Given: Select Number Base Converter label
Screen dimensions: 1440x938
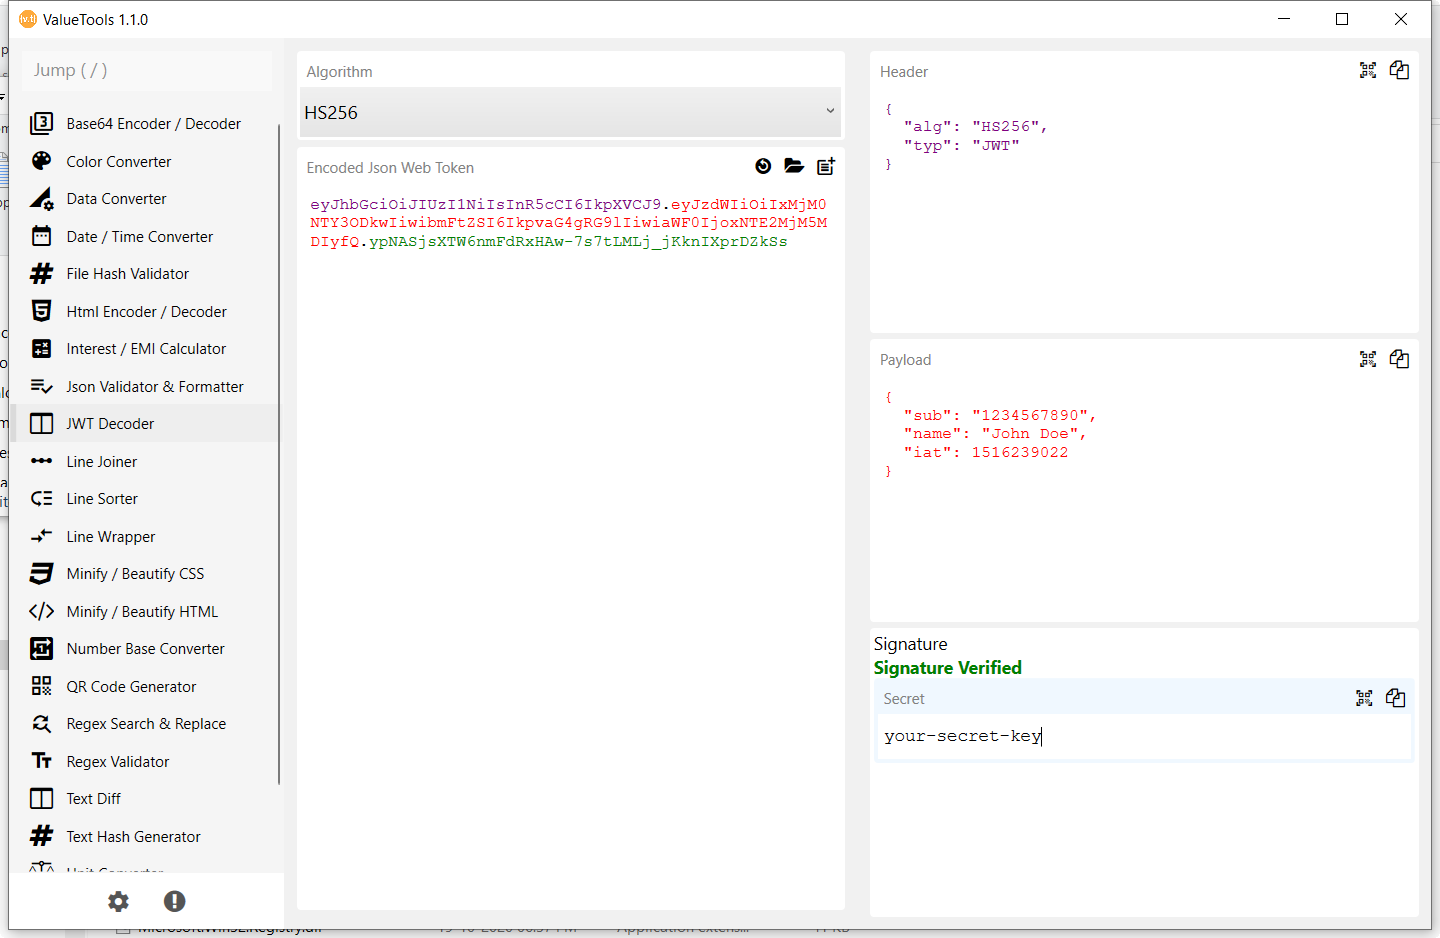Looking at the screenshot, I should (146, 649).
